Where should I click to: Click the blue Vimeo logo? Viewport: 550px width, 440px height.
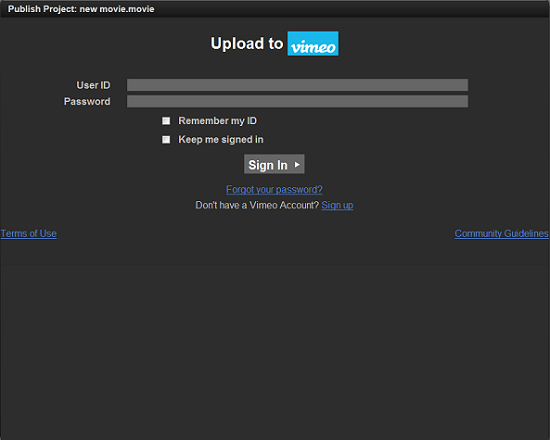pos(313,44)
